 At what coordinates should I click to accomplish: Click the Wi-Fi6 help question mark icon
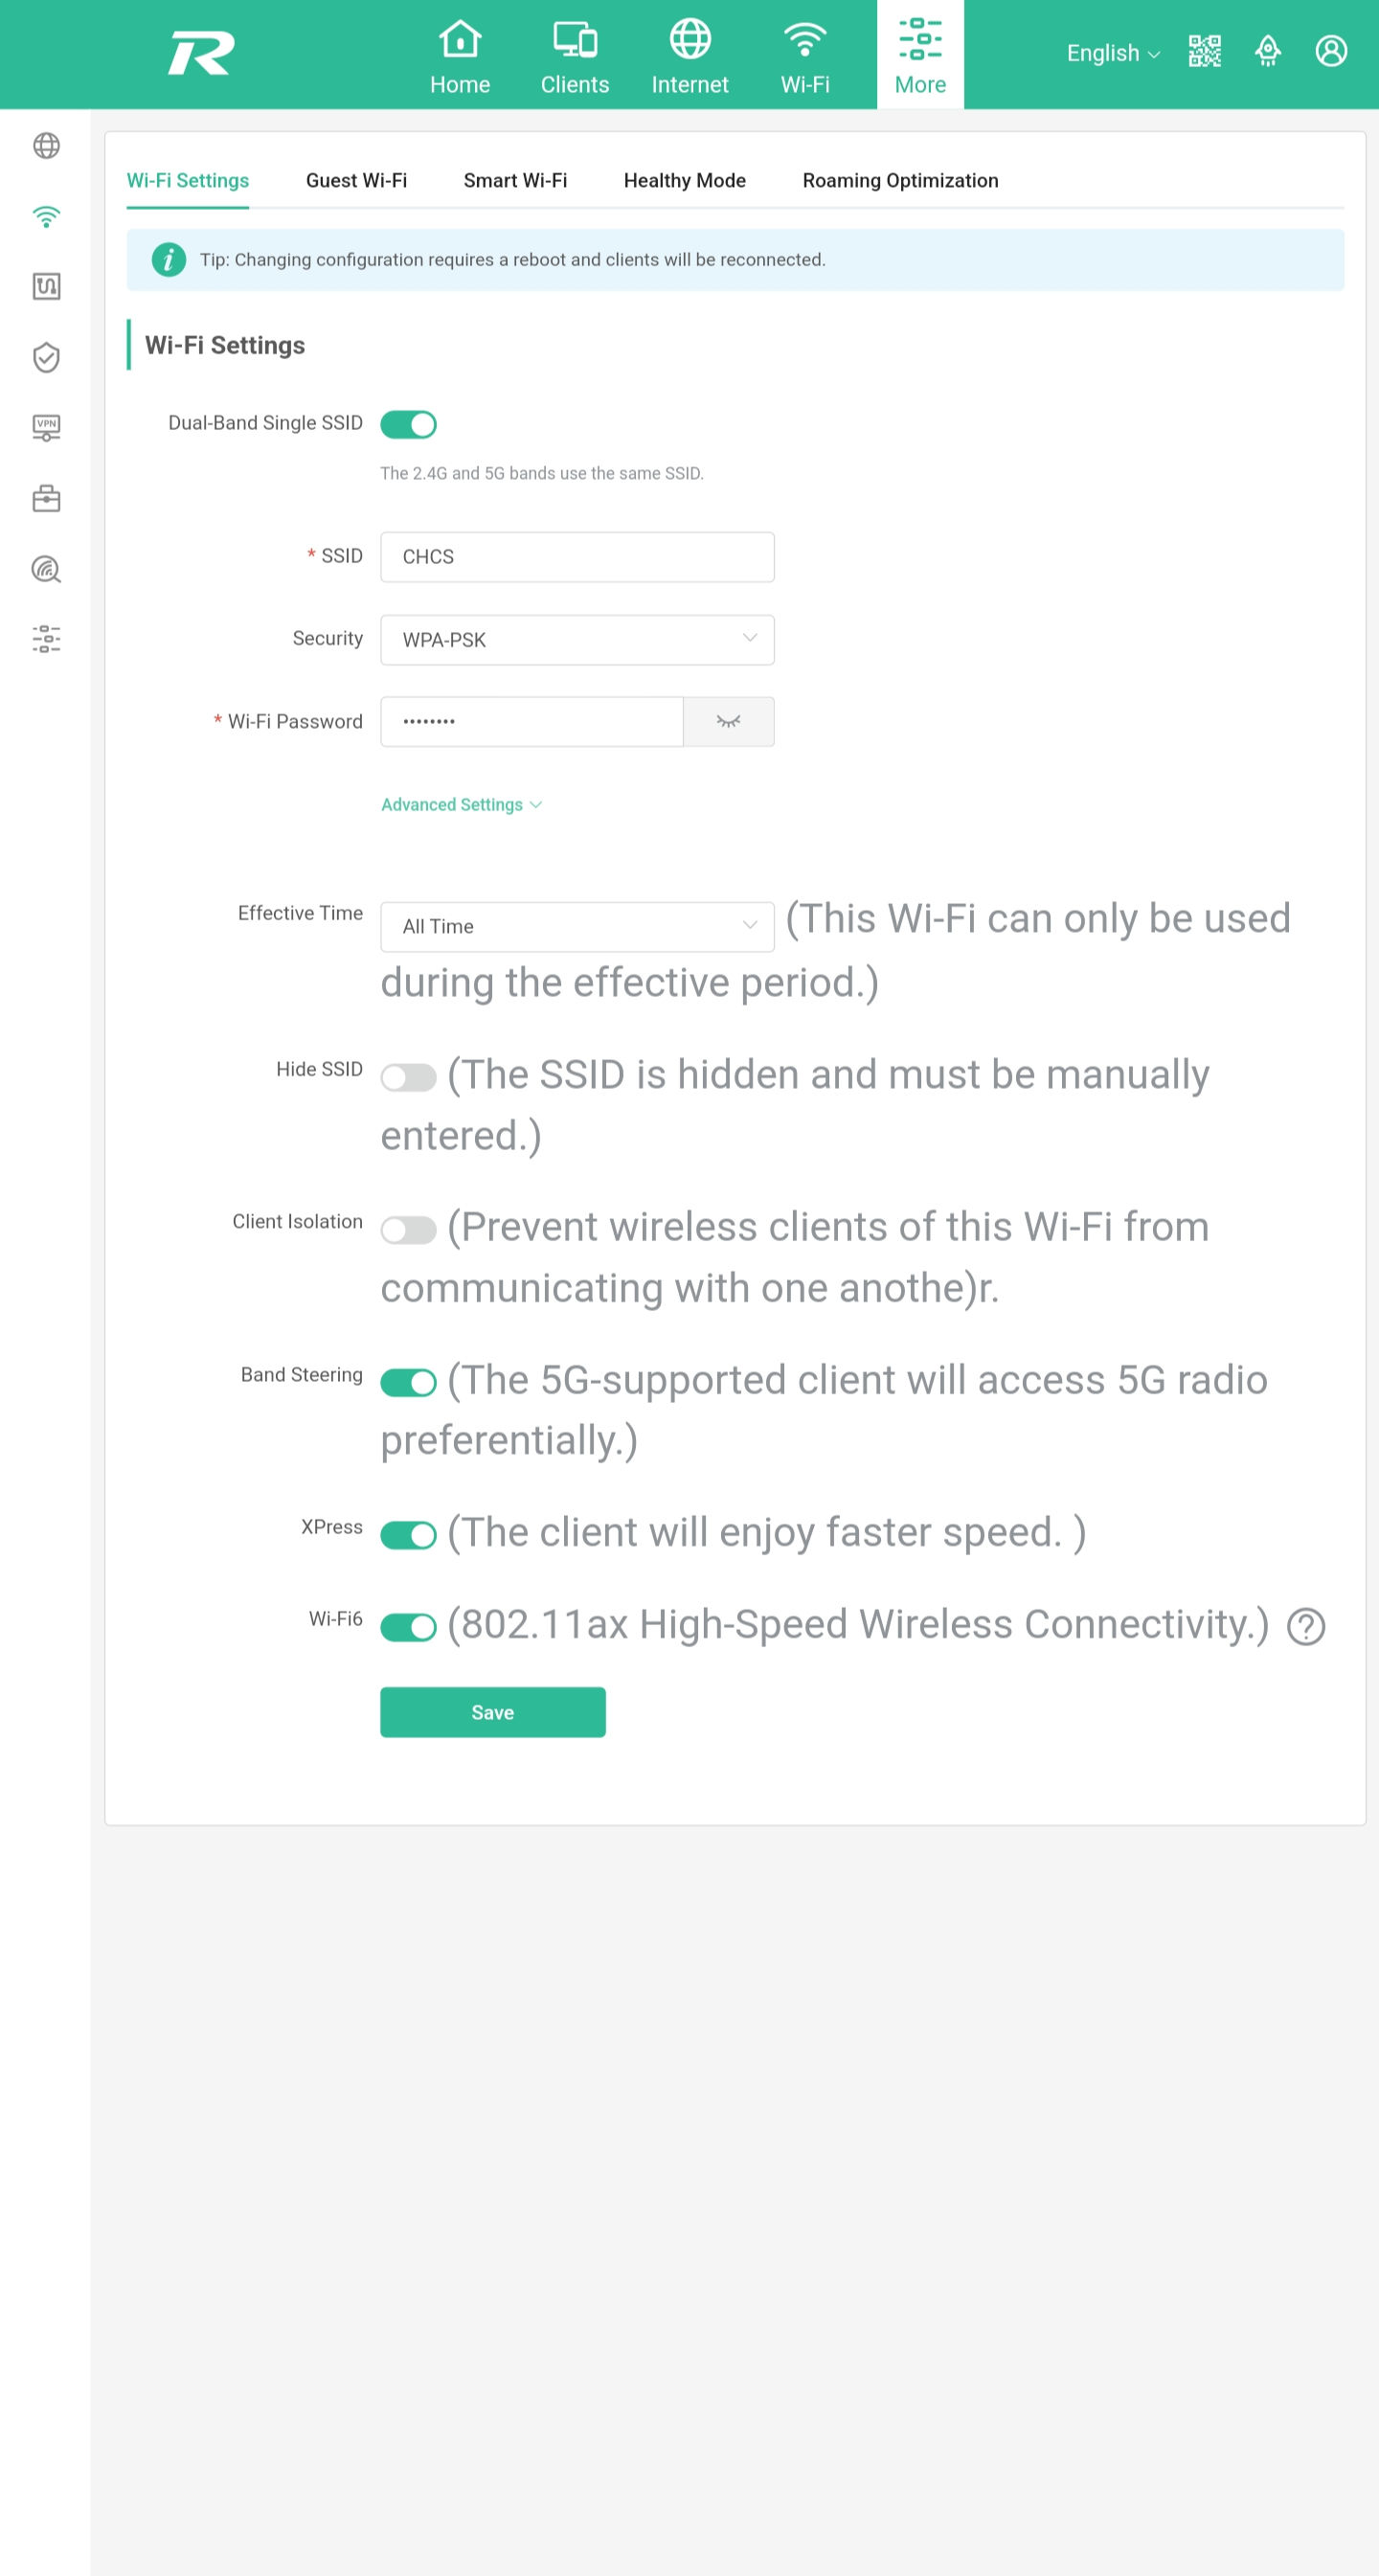click(x=1306, y=1626)
